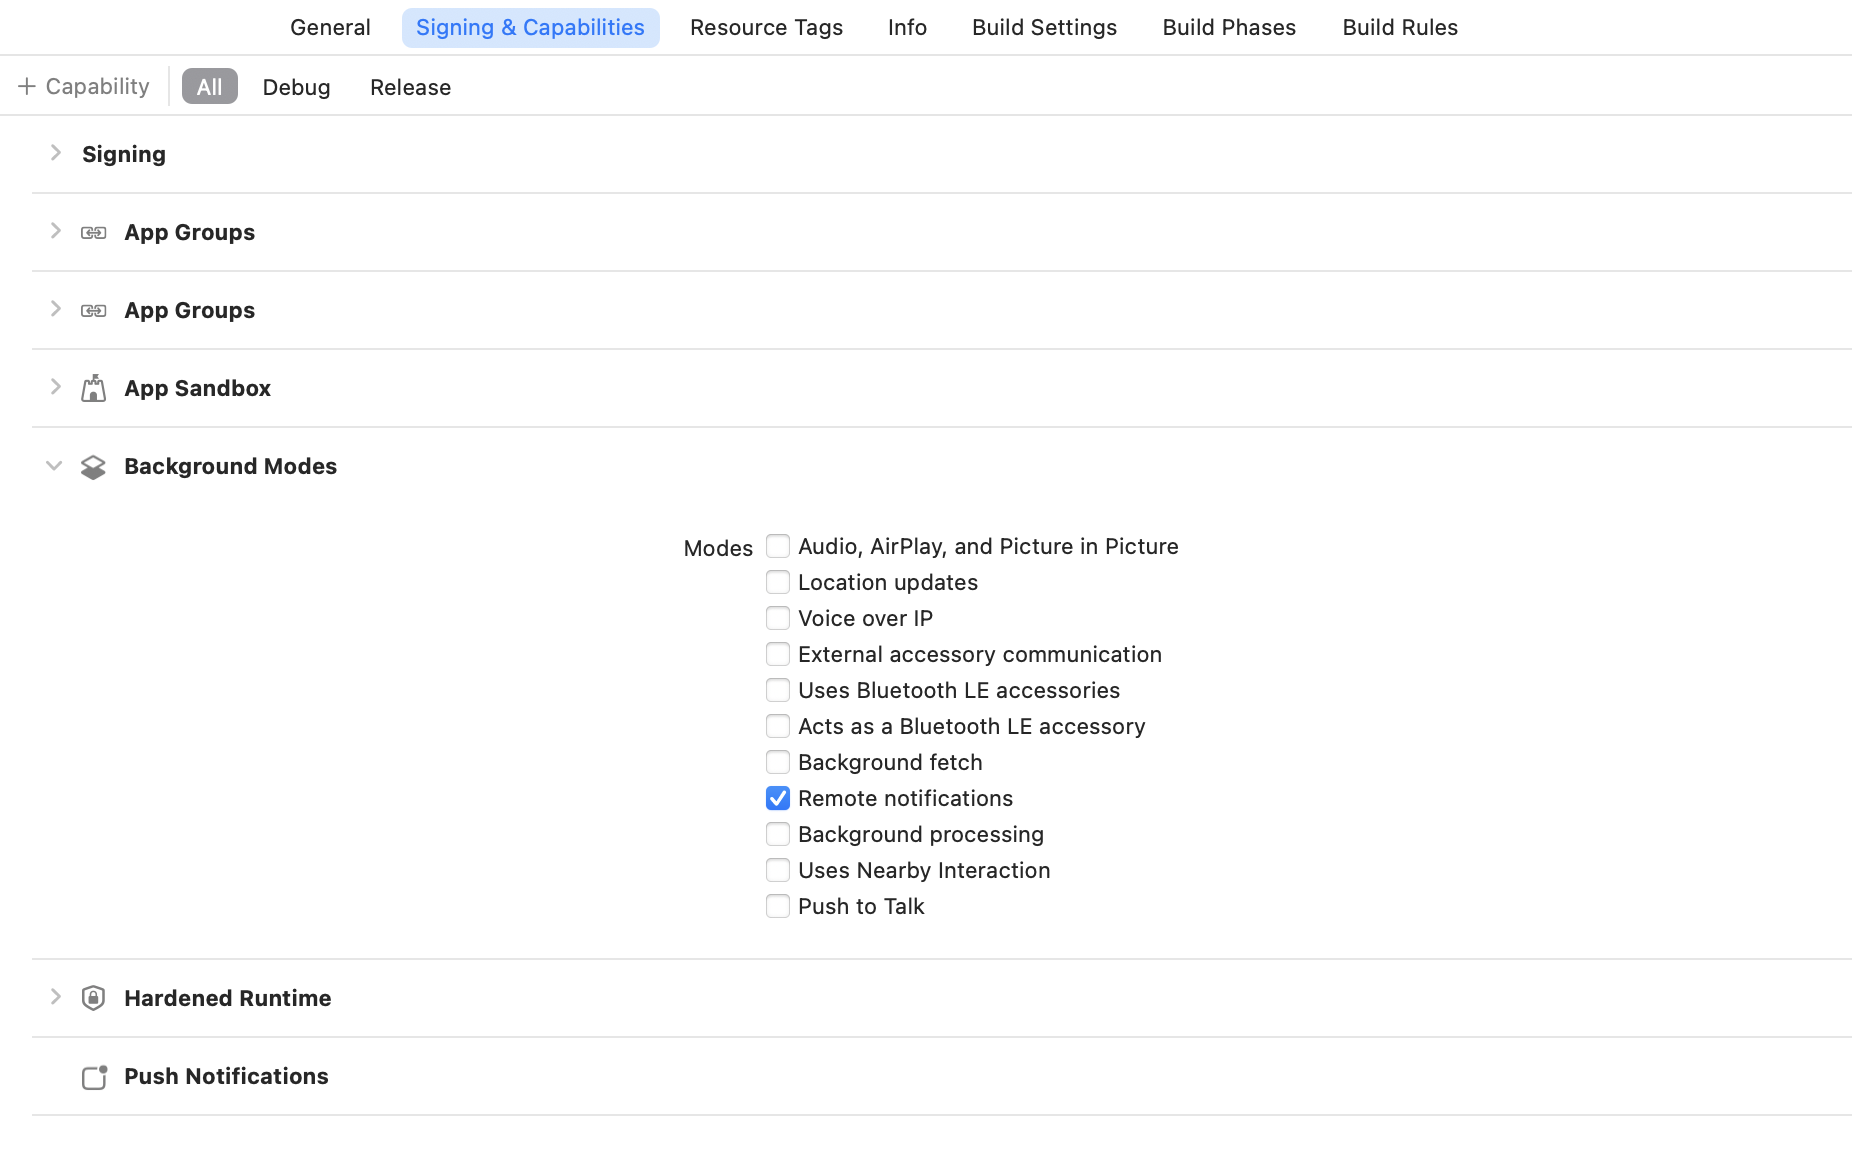Open the General tab
This screenshot has width=1852, height=1152.
click(330, 27)
